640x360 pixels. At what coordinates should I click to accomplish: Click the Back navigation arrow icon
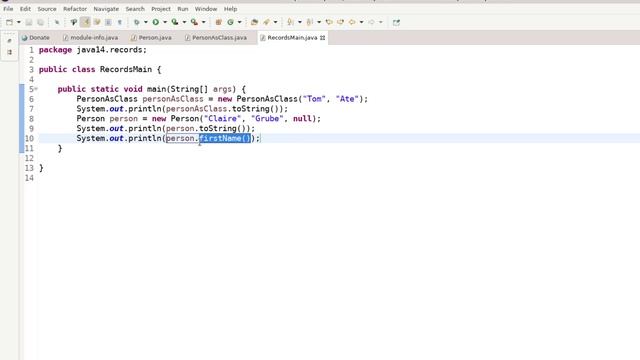click(352, 22)
